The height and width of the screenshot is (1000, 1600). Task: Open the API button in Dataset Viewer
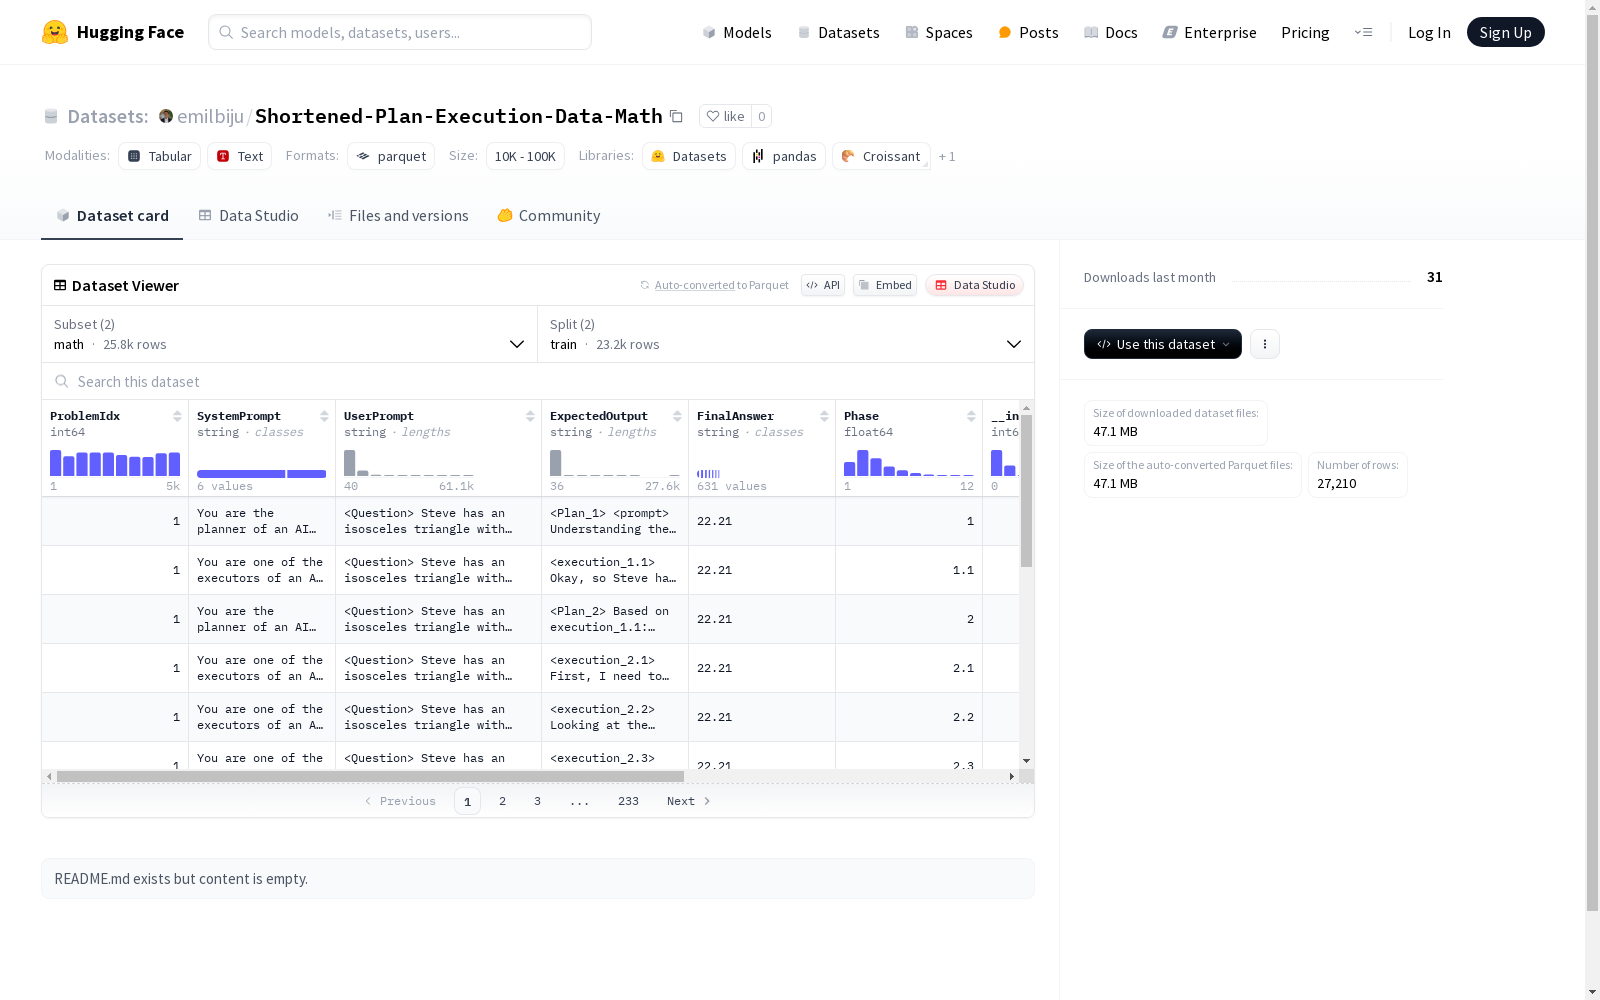click(823, 285)
